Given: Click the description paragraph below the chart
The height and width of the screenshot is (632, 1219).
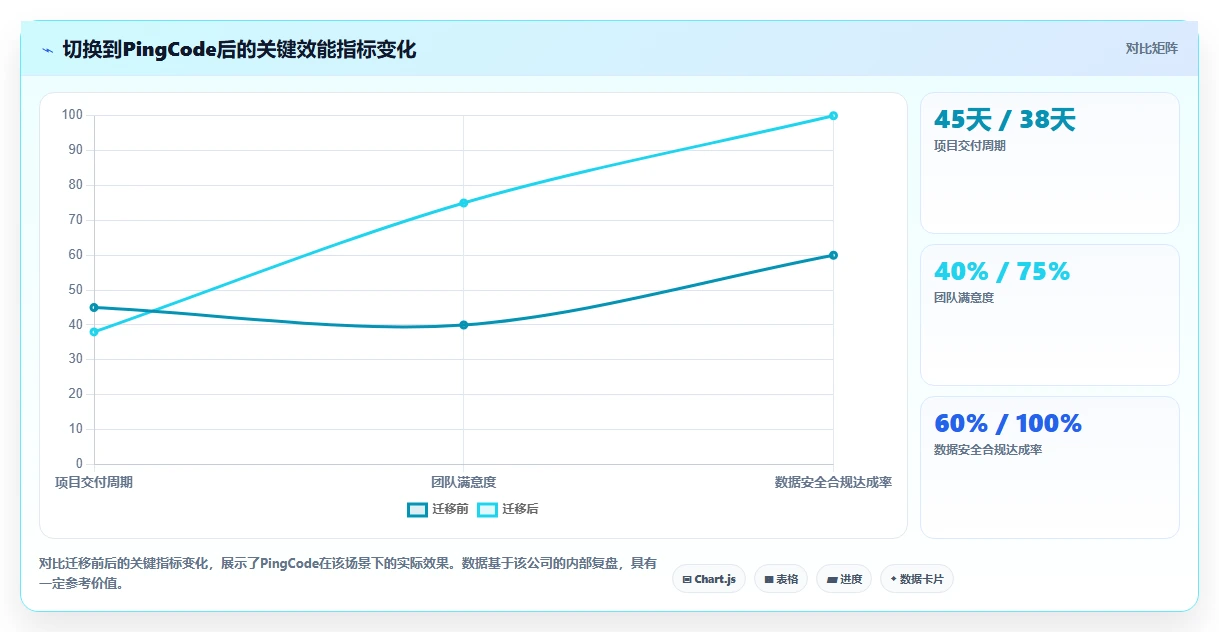Looking at the screenshot, I should tap(348, 574).
